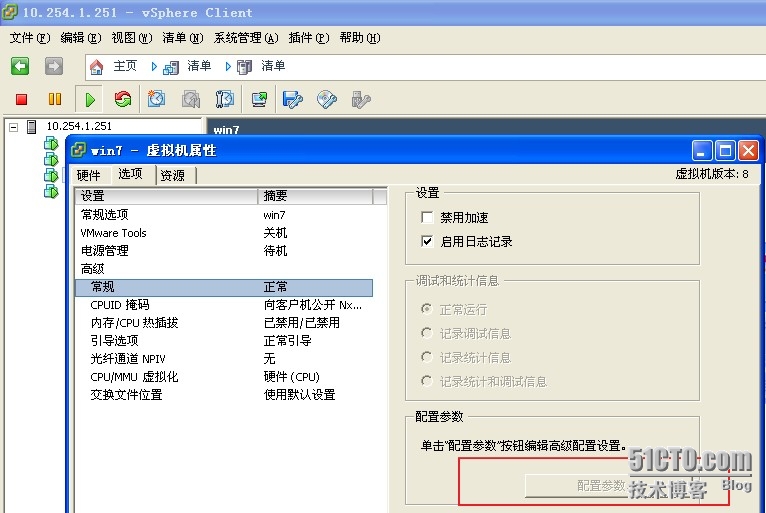Image resolution: width=766 pixels, height=513 pixels.
Task: Open the 系统管理(A) menu
Action: coord(246,38)
